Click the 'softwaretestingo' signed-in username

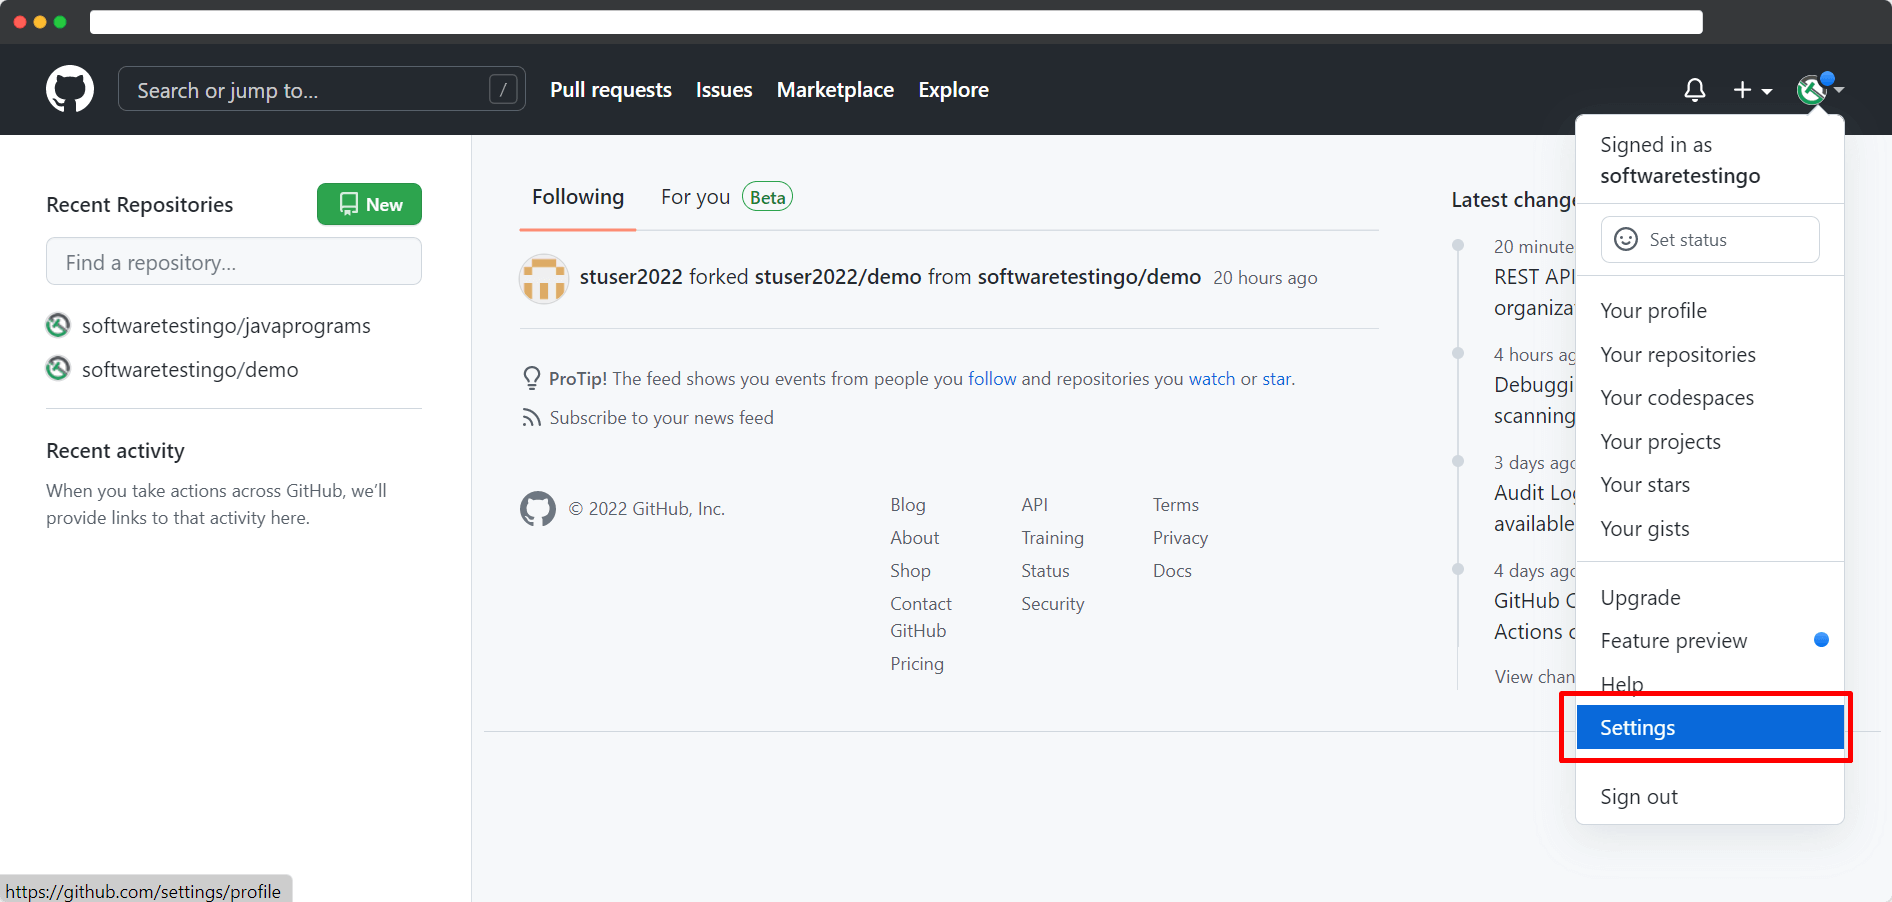pyautogui.click(x=1680, y=176)
